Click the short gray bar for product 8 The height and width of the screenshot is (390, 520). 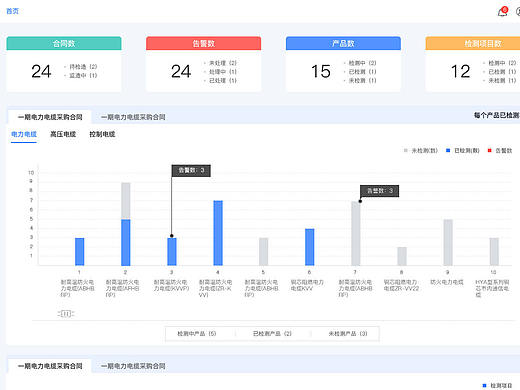click(x=402, y=256)
